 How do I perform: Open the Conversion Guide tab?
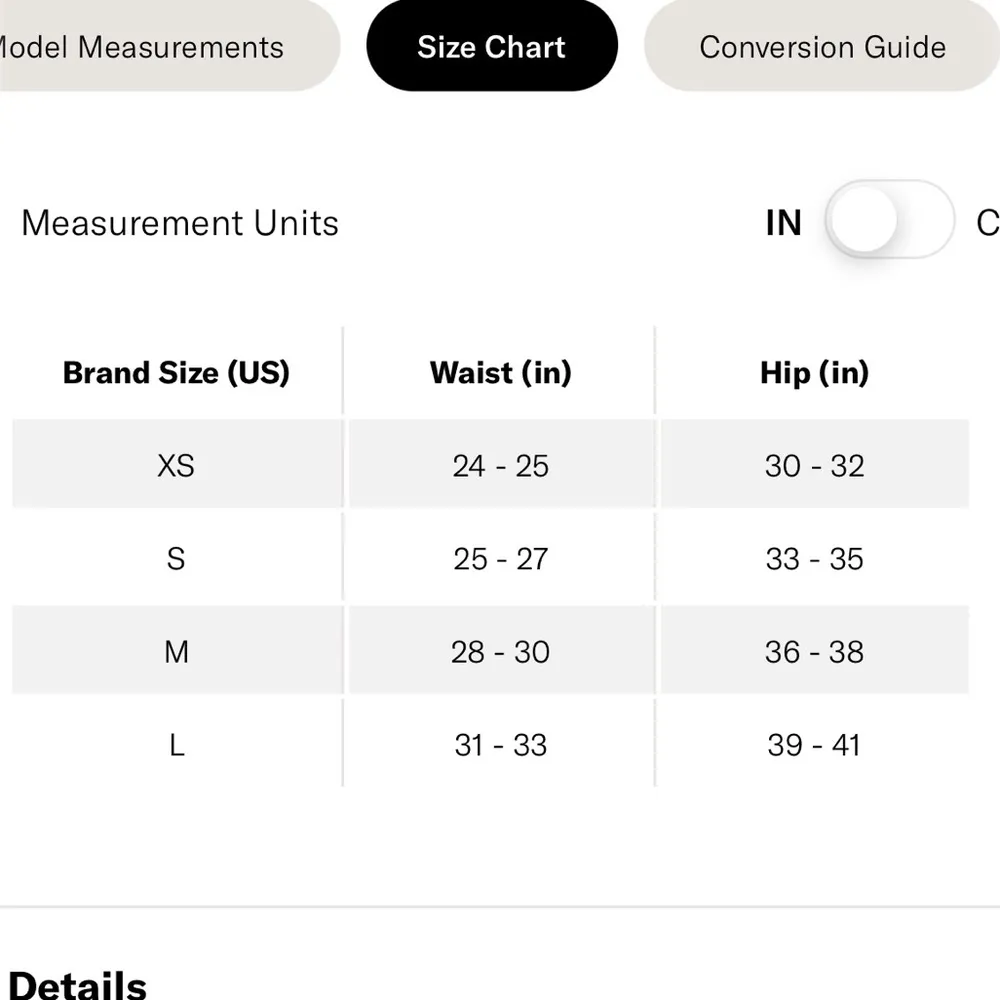click(822, 47)
